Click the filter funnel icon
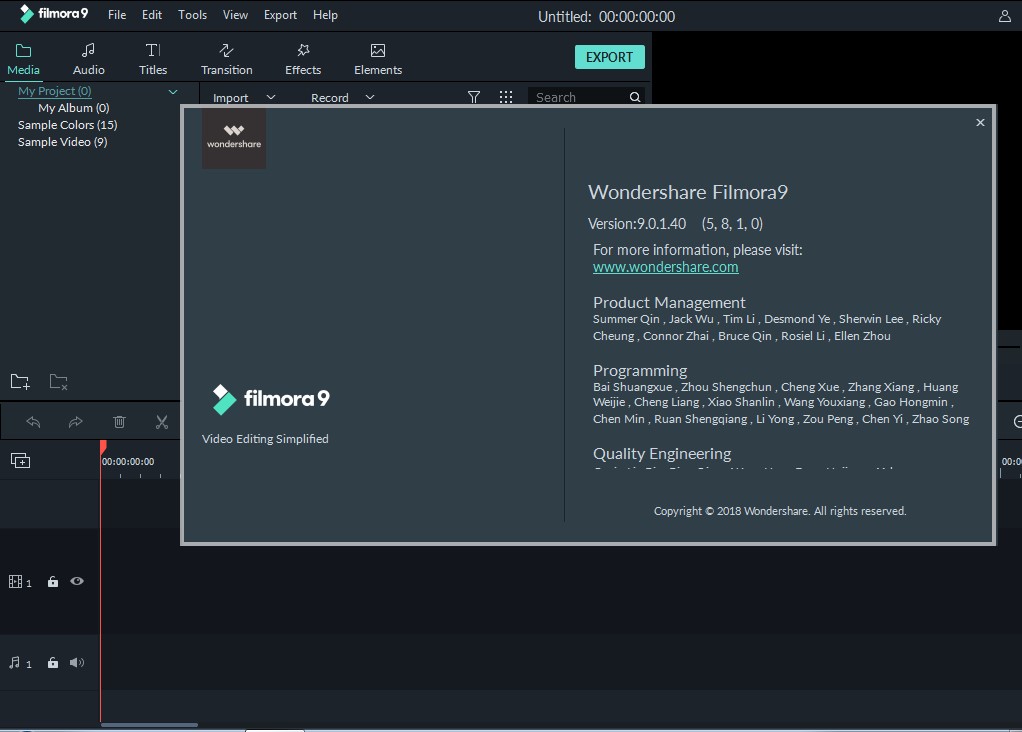The image size is (1022, 732). (474, 97)
